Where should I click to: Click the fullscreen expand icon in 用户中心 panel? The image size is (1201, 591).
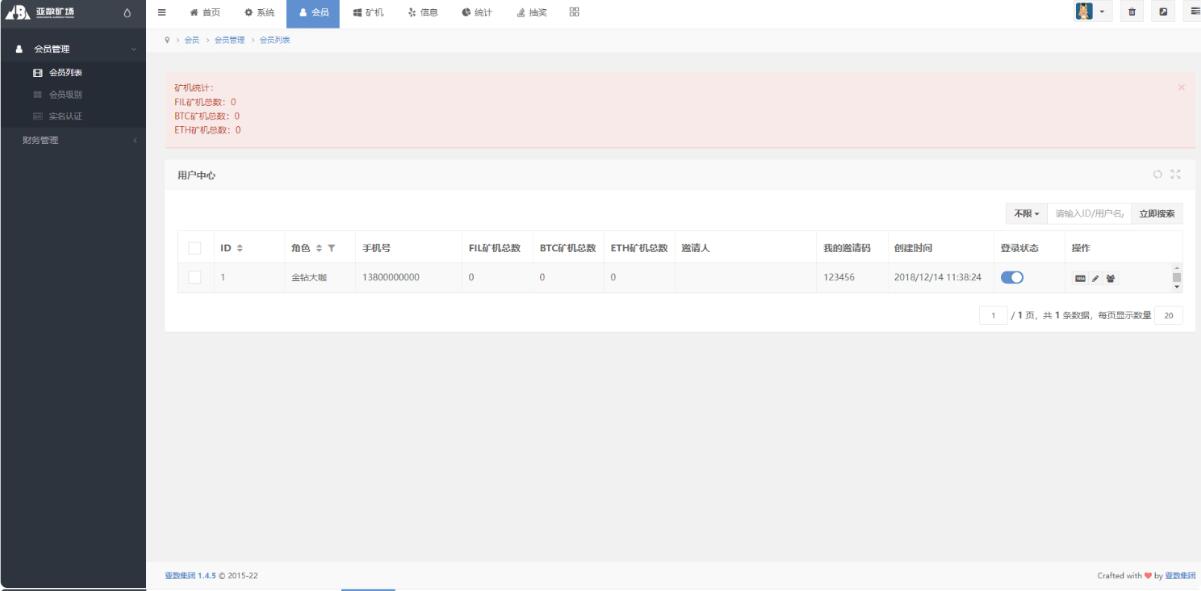1175,175
